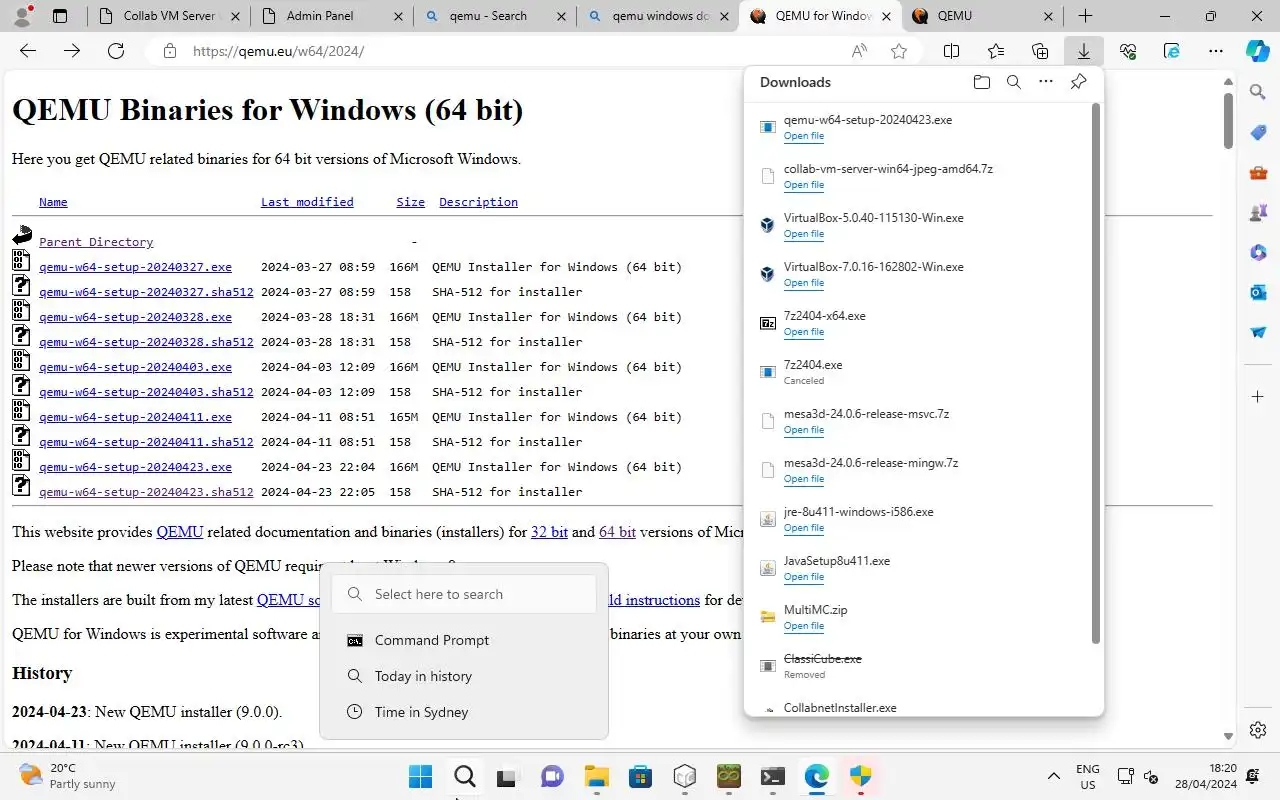Open sidebar settings gear icon

(x=1258, y=730)
